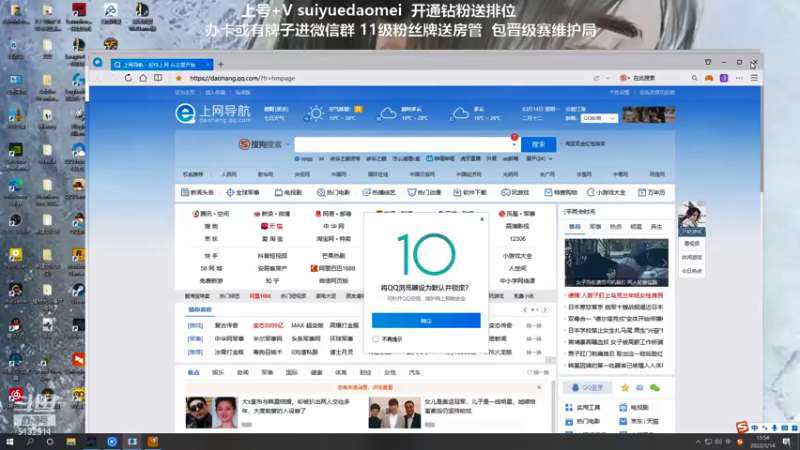Open 知乎 site link

coord(272,281)
